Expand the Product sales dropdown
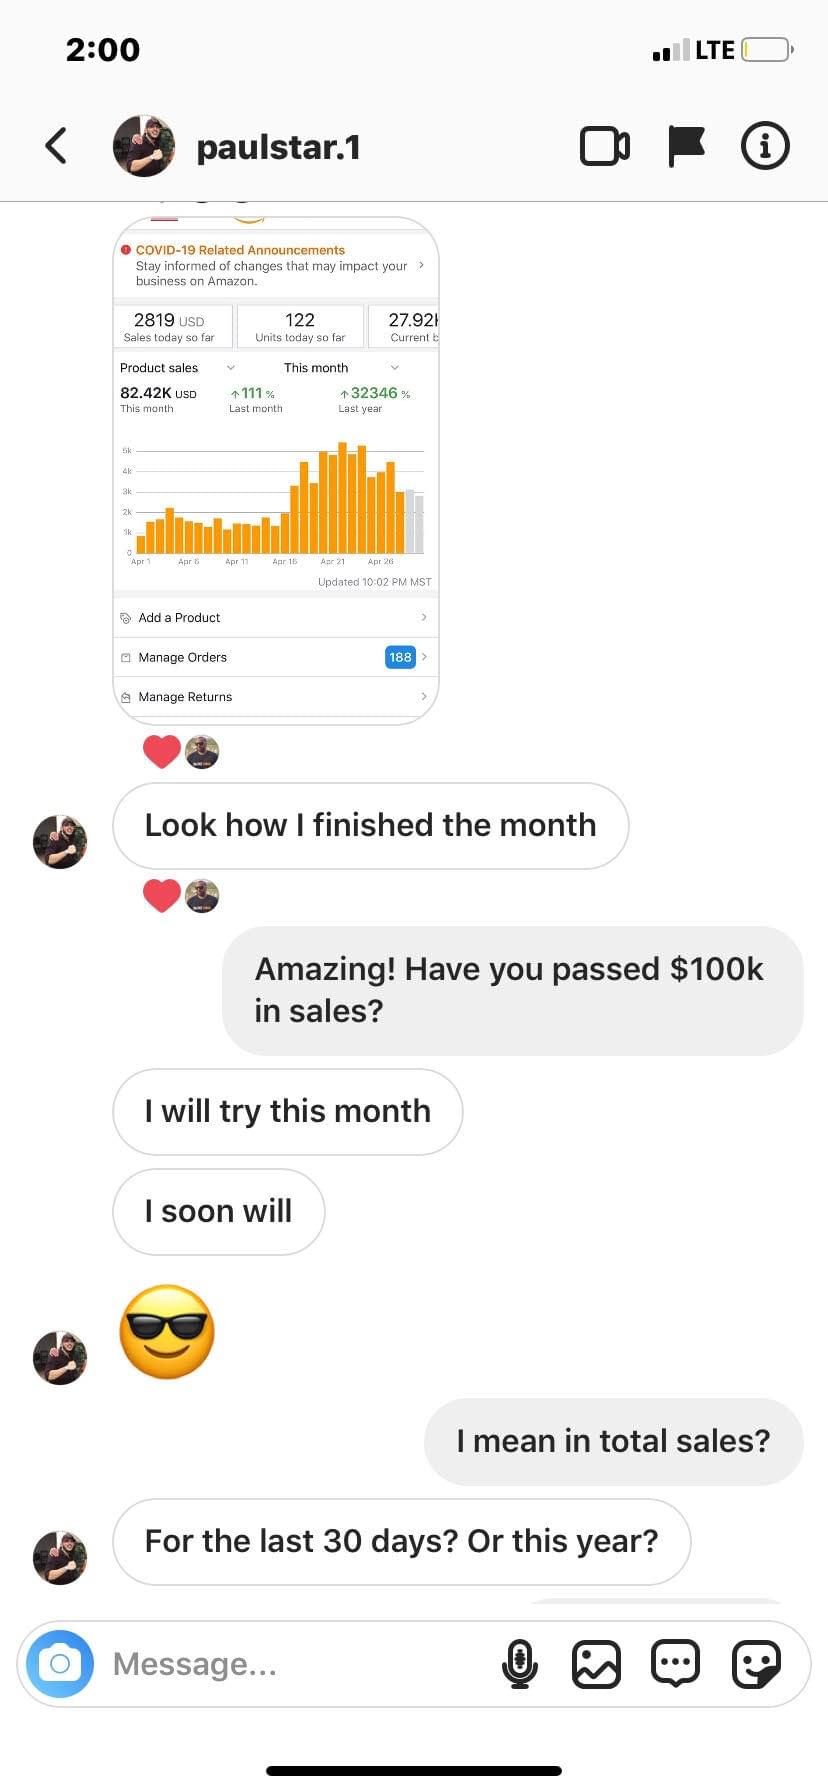 (x=231, y=368)
